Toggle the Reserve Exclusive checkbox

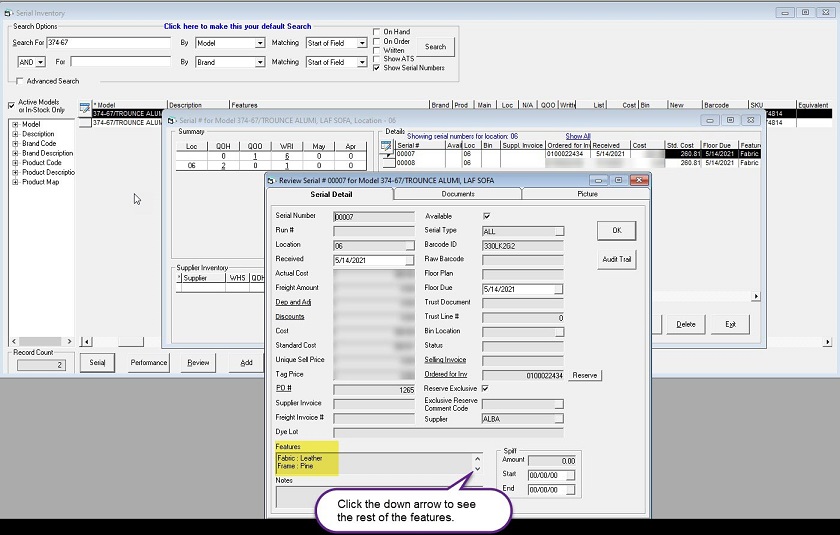(x=485, y=388)
